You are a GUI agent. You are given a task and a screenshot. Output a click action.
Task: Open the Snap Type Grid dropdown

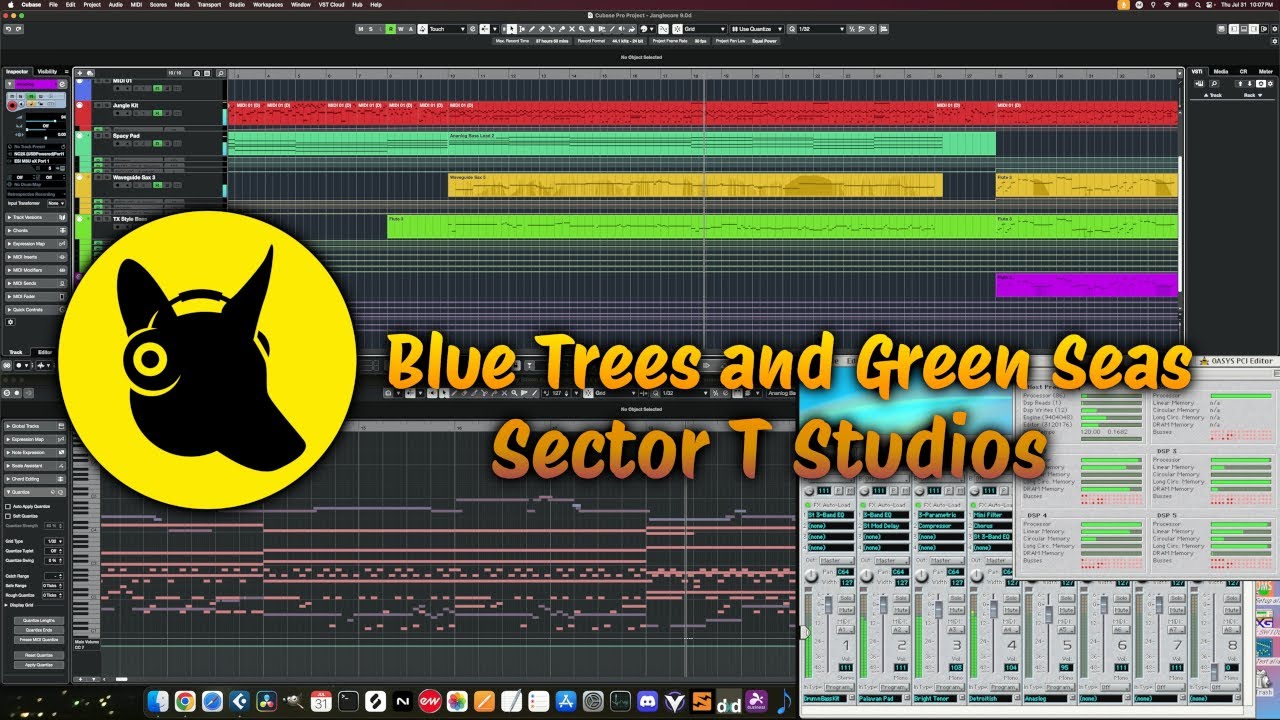click(704, 29)
